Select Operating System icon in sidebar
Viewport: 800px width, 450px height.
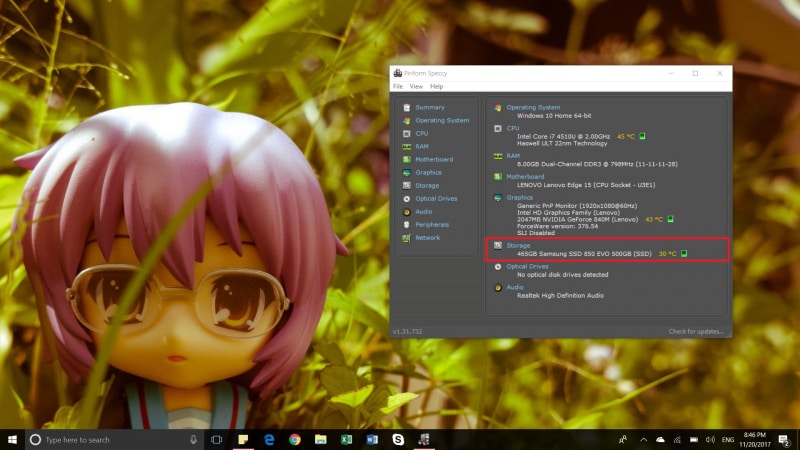point(407,121)
